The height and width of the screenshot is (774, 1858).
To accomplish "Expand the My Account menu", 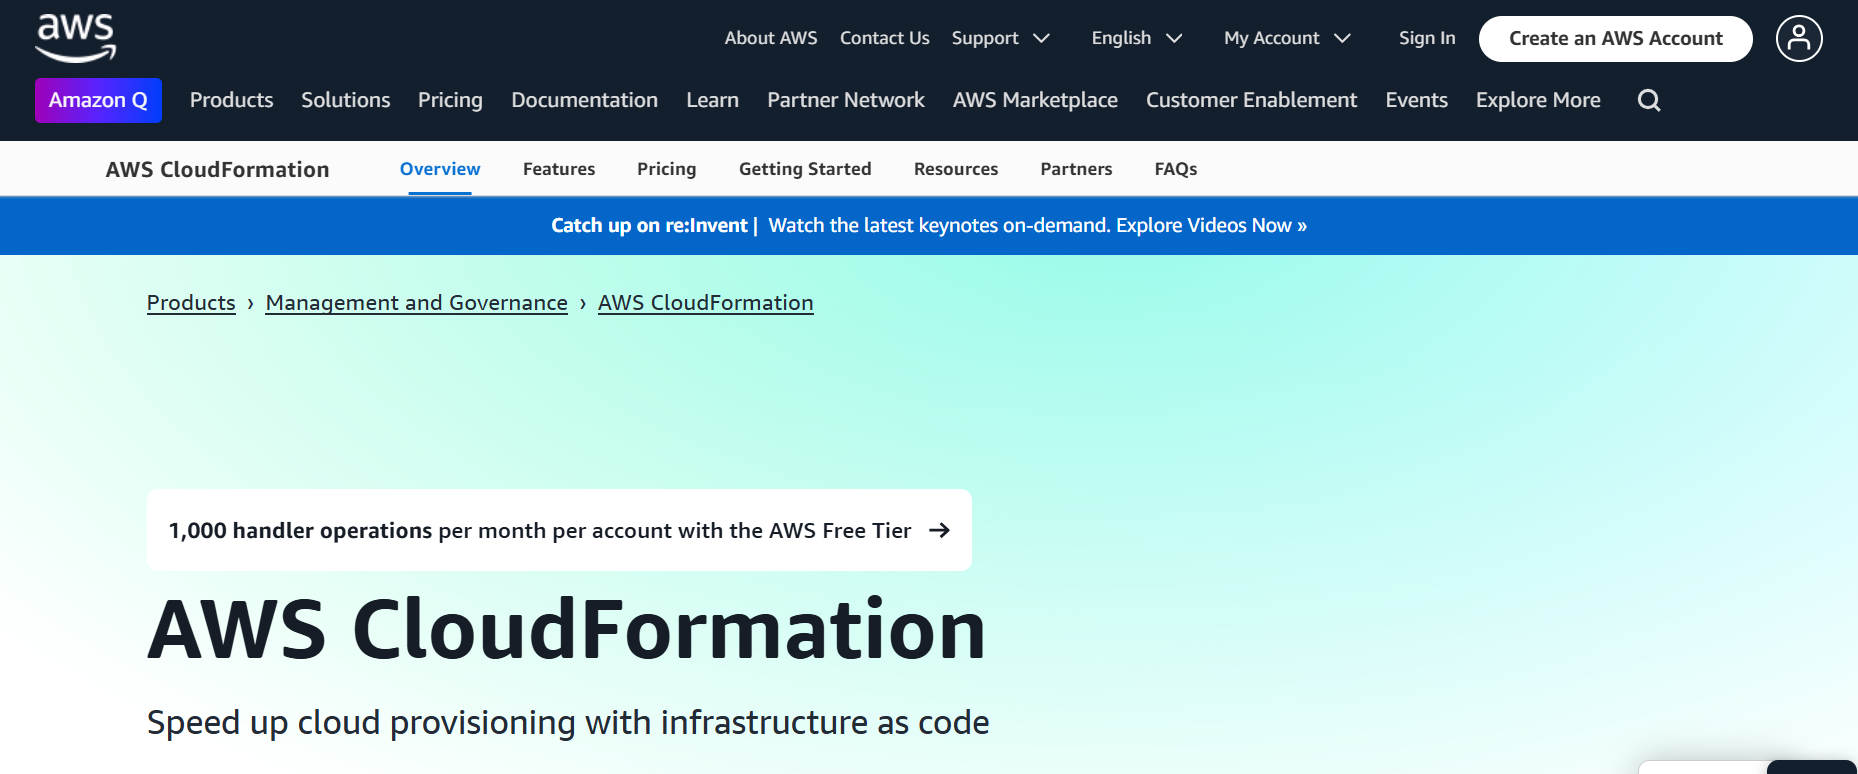I will (x=1286, y=38).
